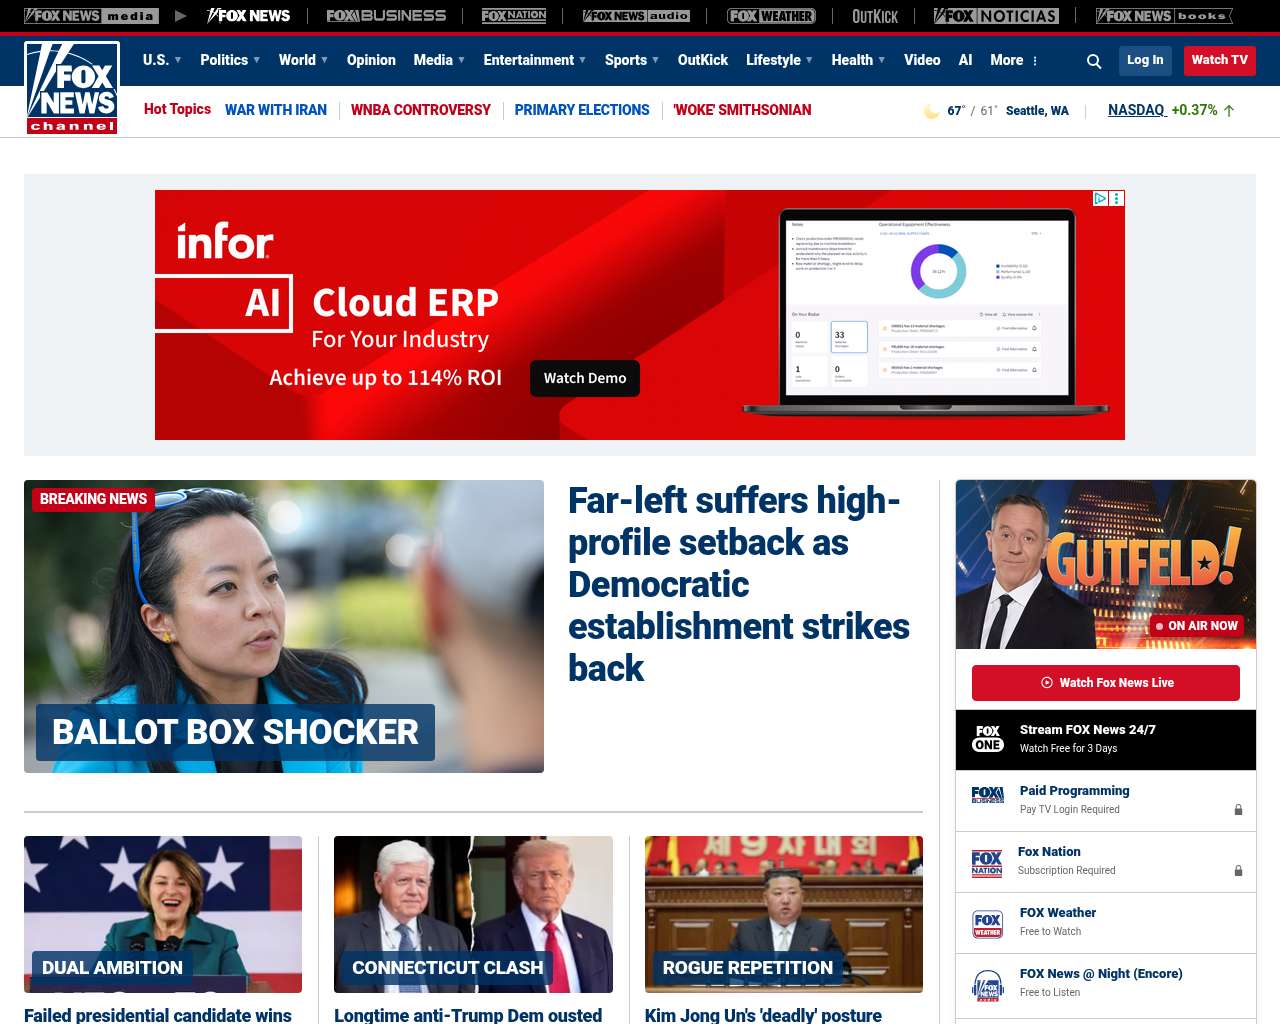Go to the Opinion section
Image resolution: width=1280 pixels, height=1024 pixels.
point(371,60)
